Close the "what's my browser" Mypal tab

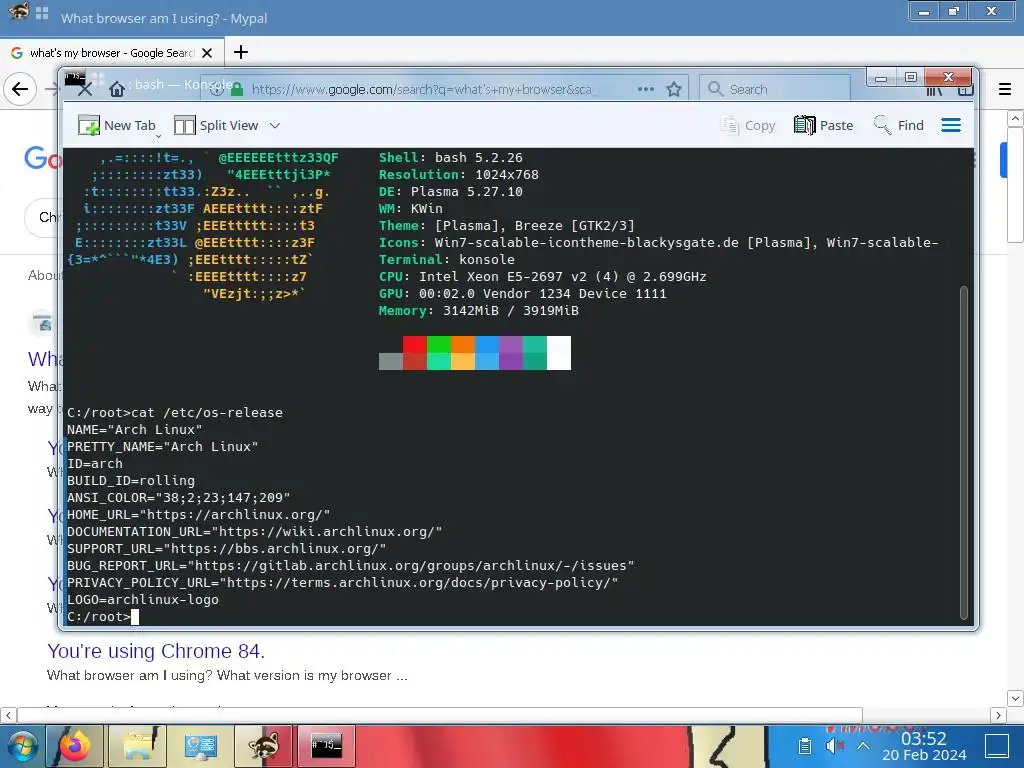(207, 53)
